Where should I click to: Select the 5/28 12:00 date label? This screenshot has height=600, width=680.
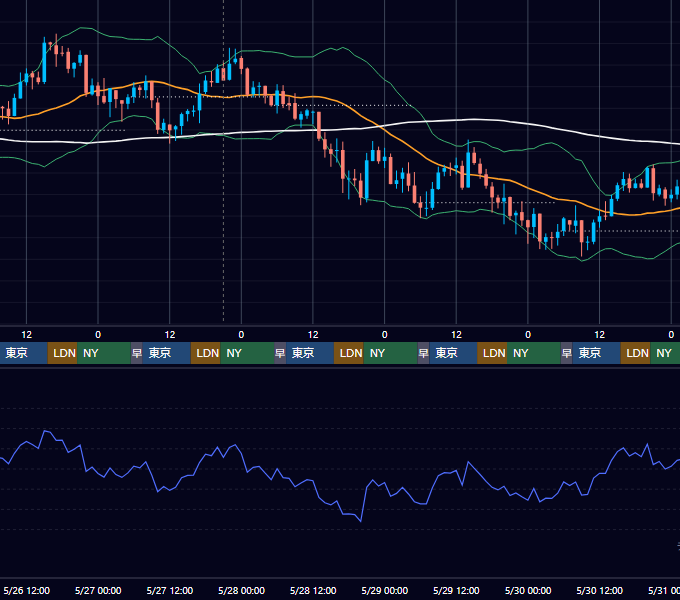[313, 590]
